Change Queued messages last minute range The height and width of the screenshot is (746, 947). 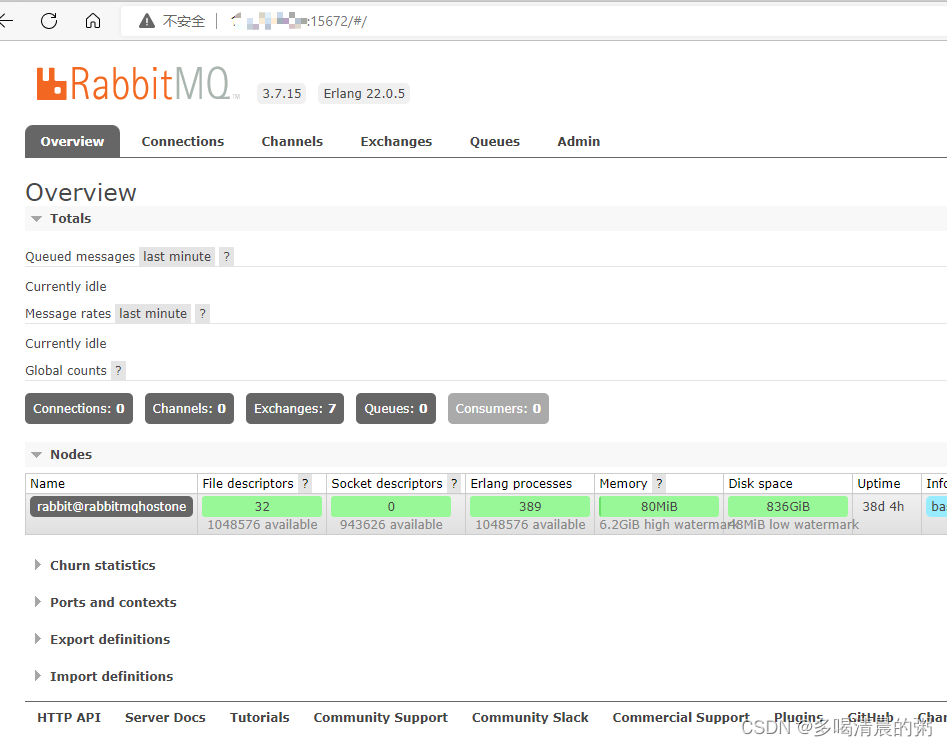tap(177, 257)
